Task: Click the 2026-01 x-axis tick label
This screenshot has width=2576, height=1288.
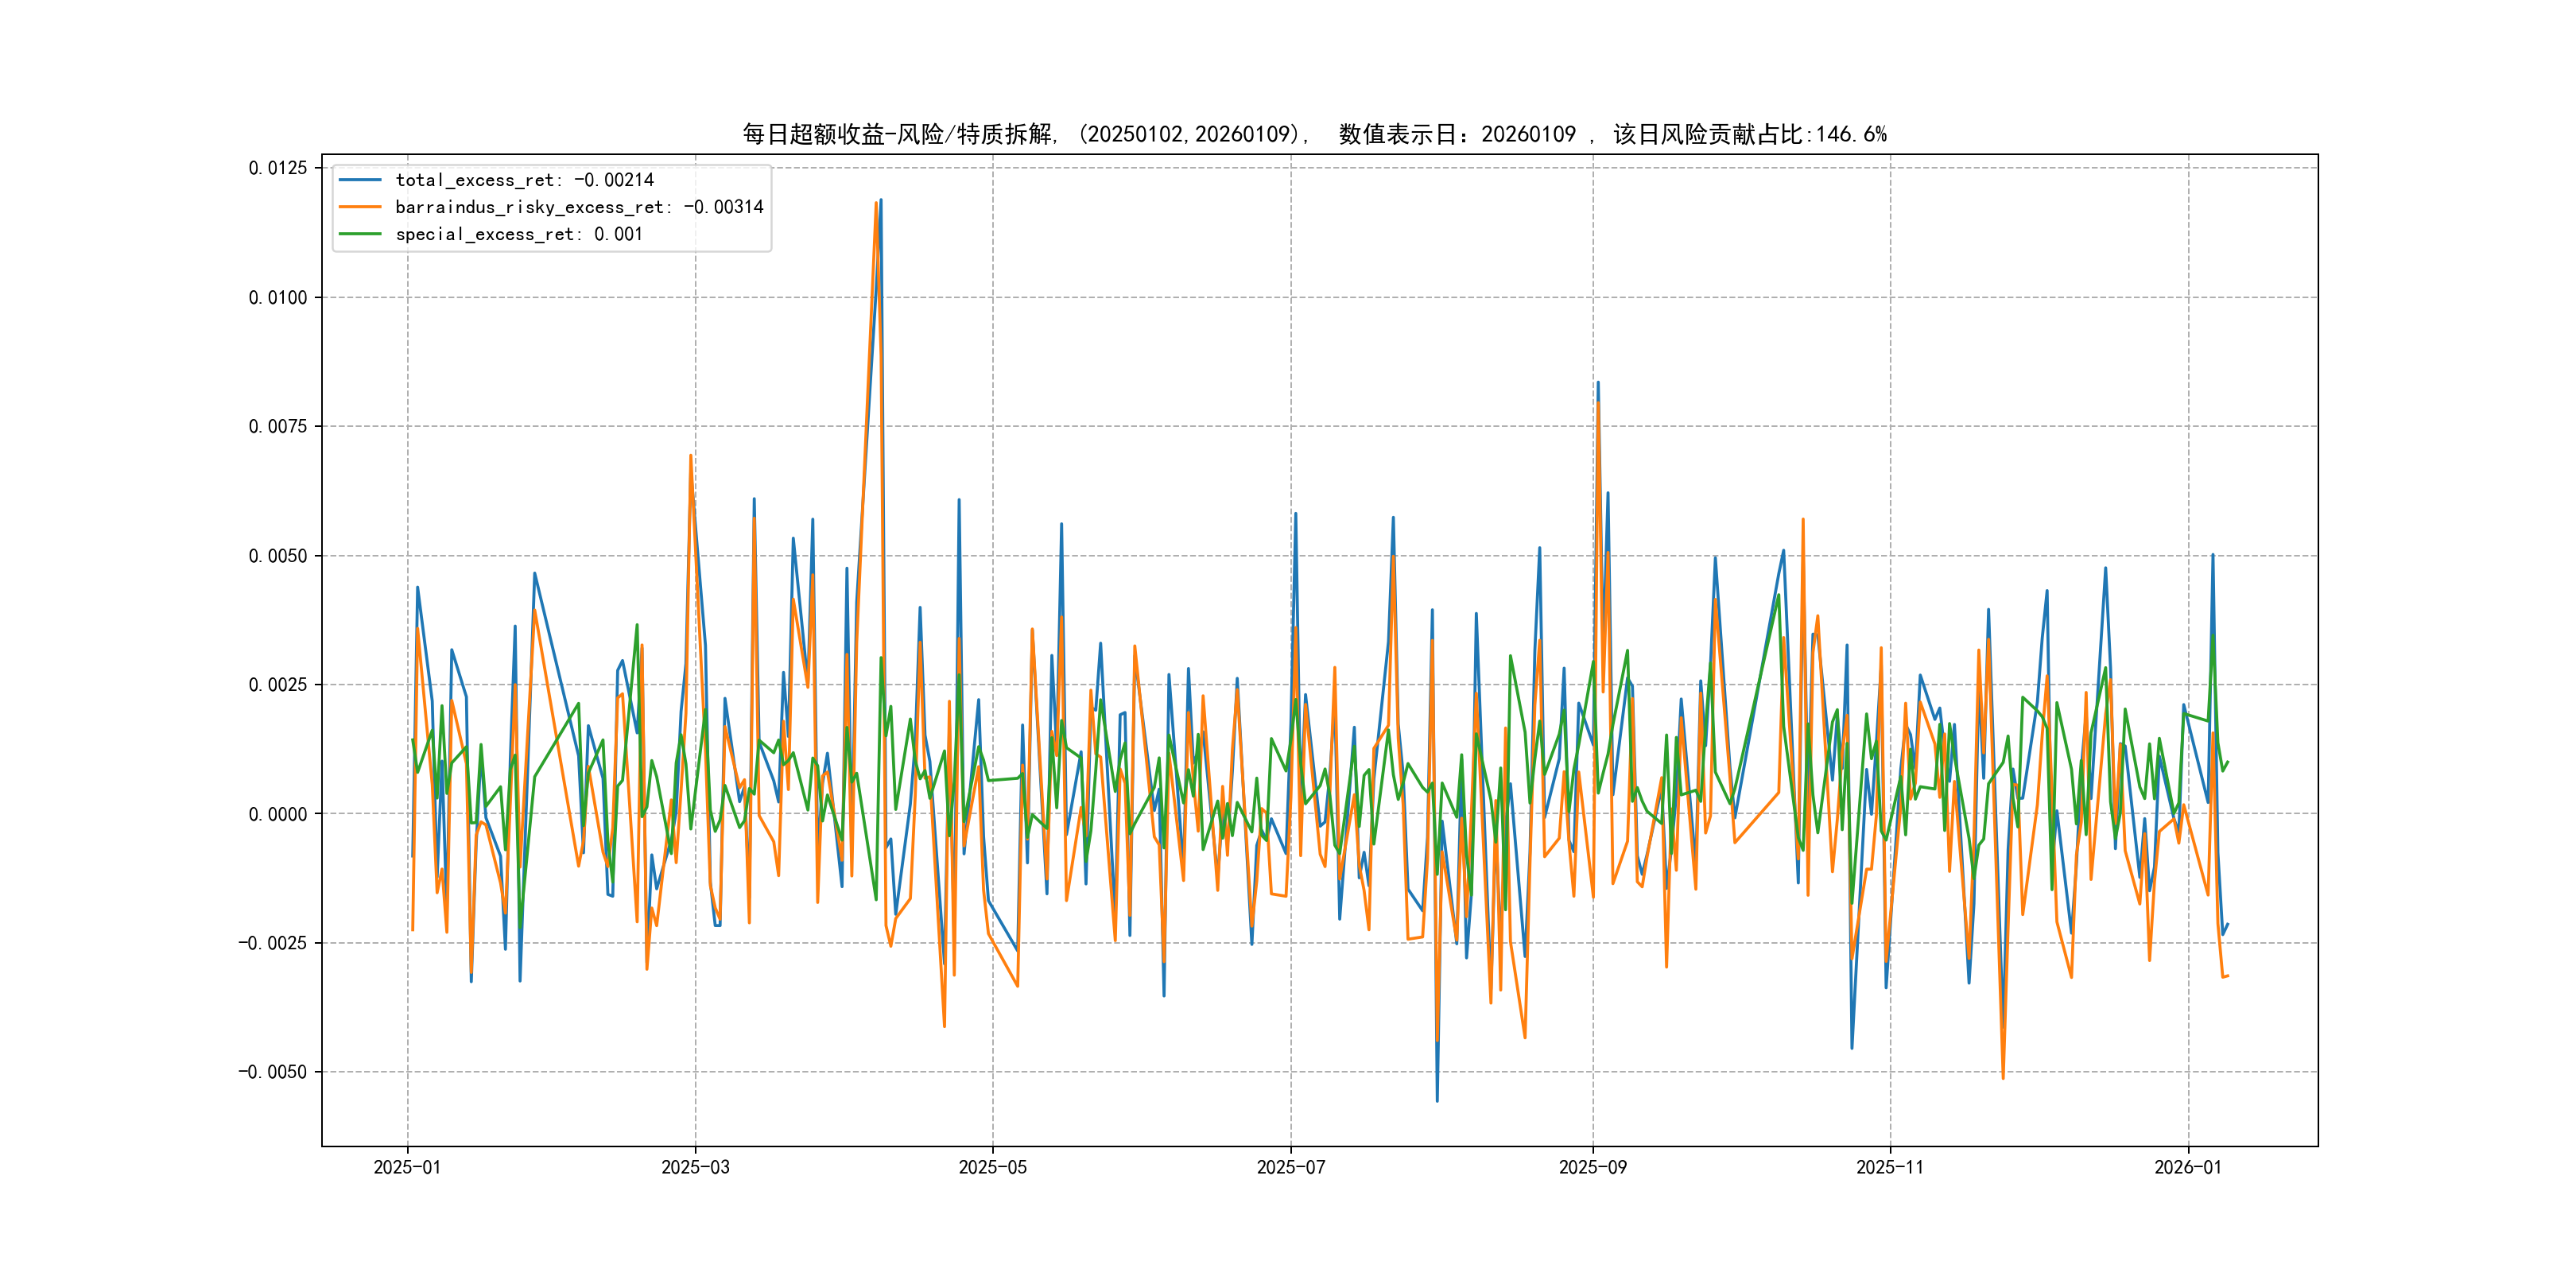Action: tap(2187, 1168)
